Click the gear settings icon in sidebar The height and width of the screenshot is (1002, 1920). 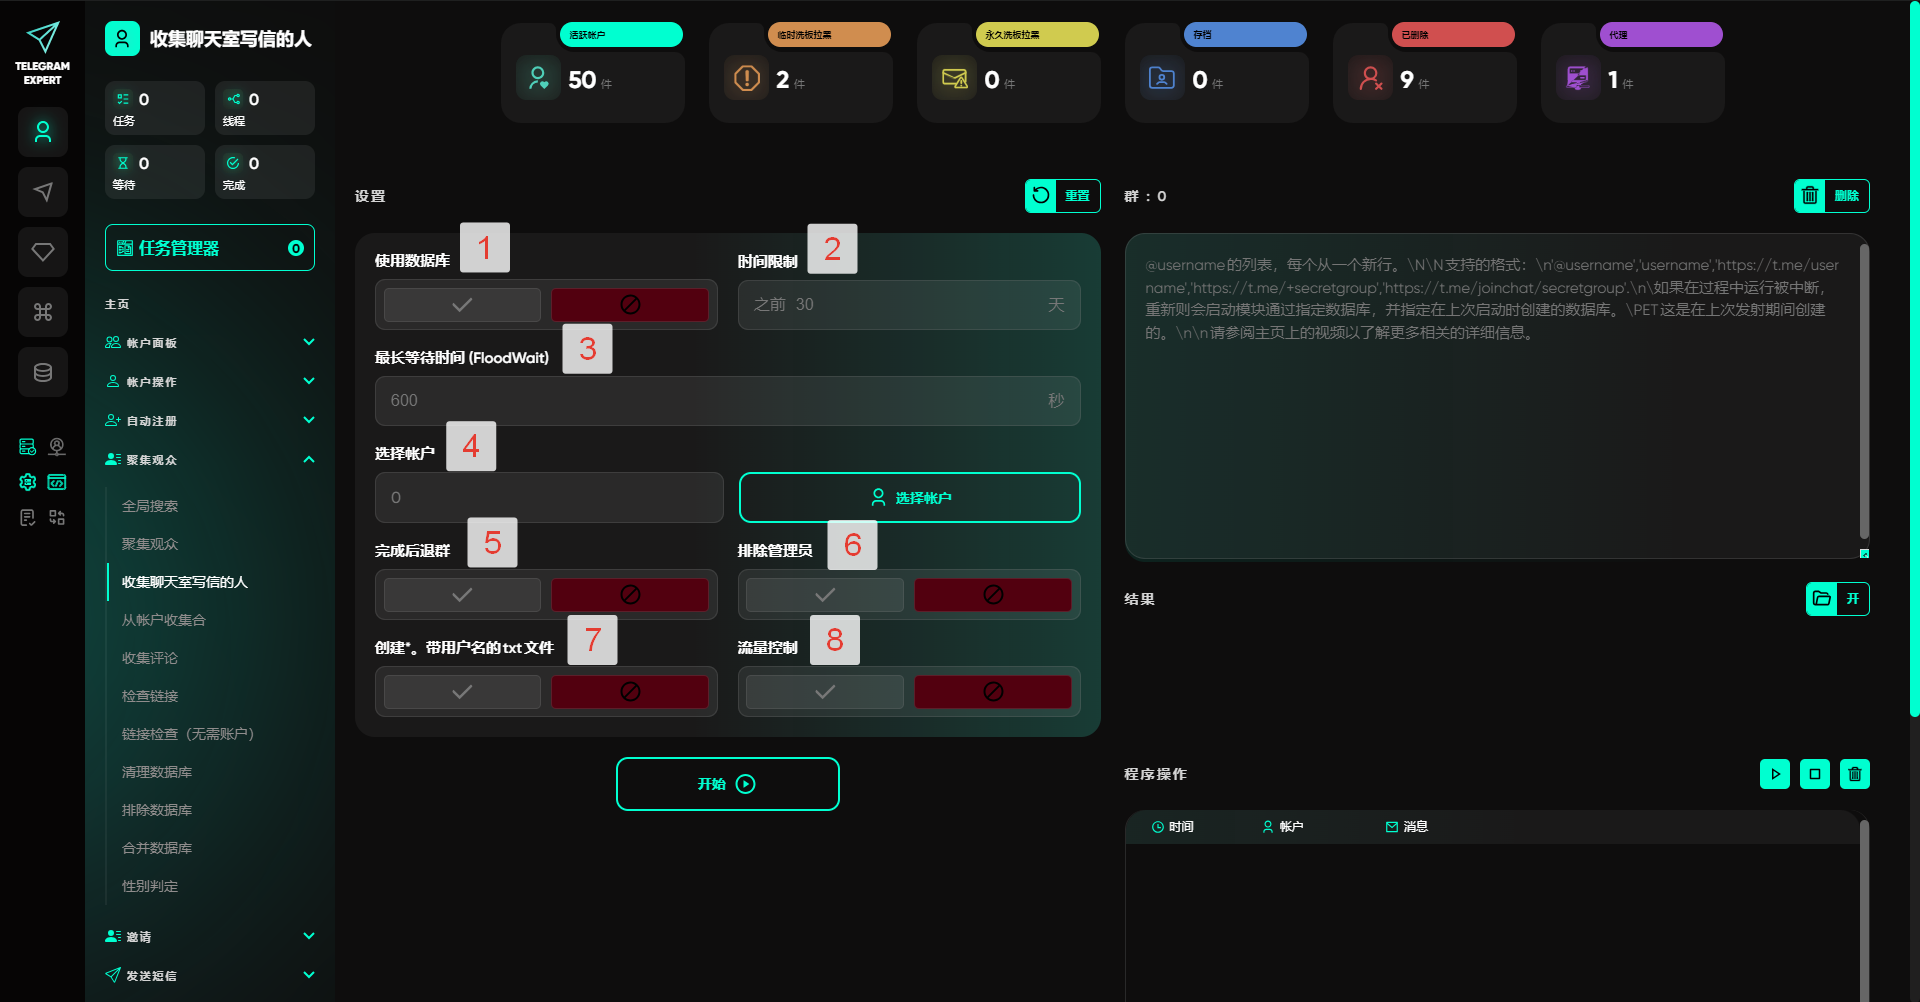(x=28, y=482)
